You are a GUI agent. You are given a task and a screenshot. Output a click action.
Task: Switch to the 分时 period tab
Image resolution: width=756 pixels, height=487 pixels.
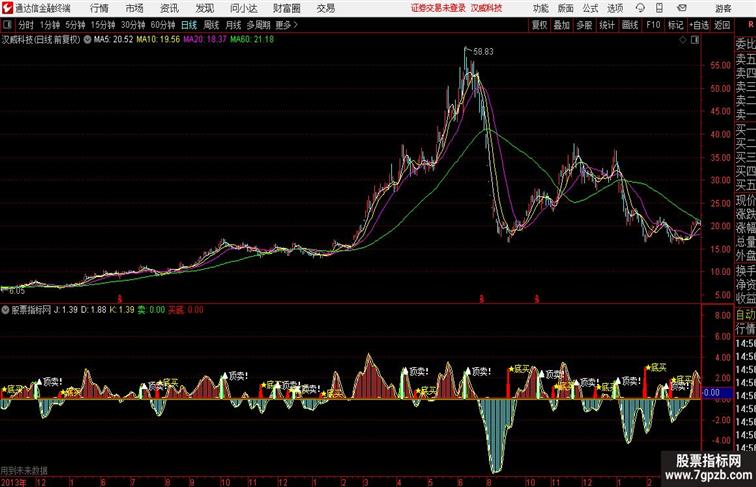[26, 25]
